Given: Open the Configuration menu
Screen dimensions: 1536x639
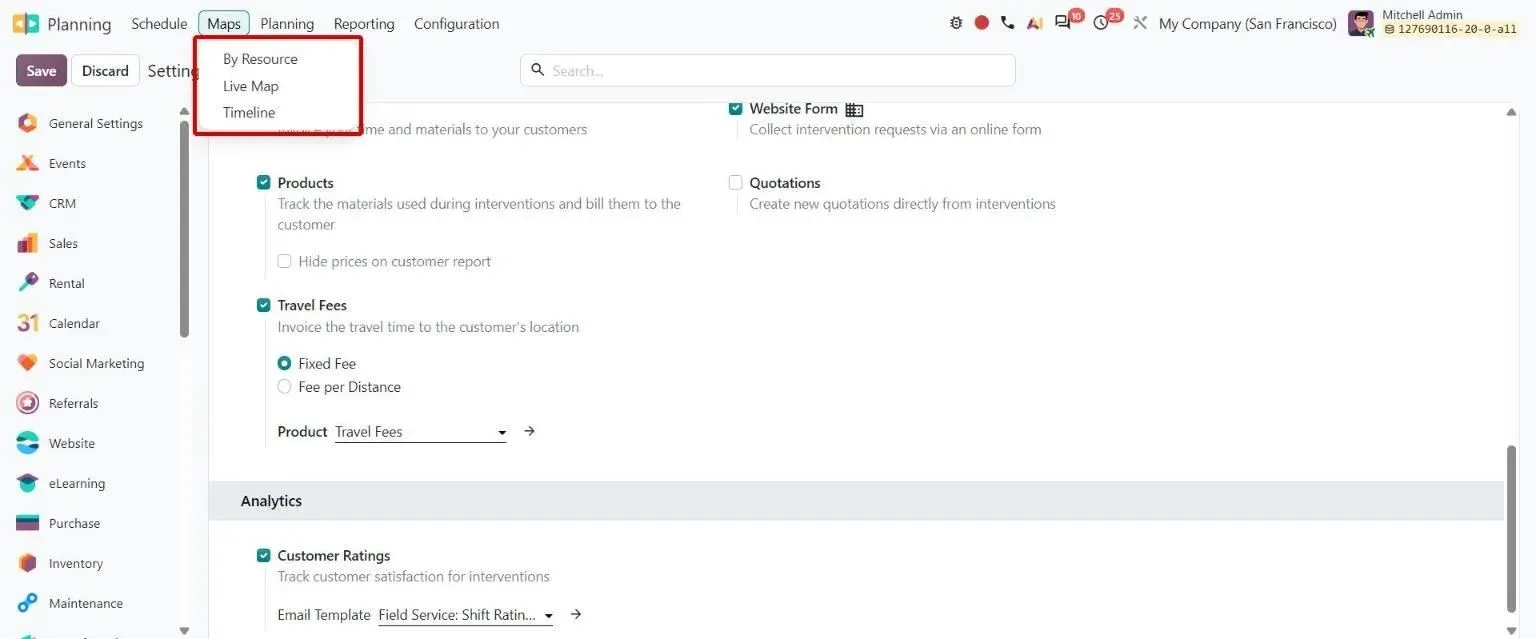Looking at the screenshot, I should click(456, 23).
